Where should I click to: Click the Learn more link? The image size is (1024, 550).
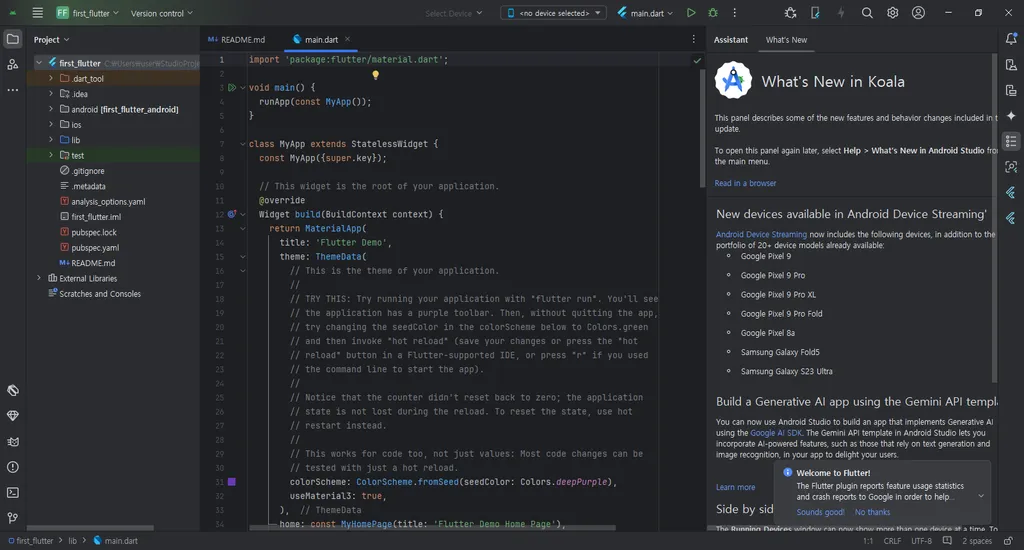pyautogui.click(x=735, y=487)
